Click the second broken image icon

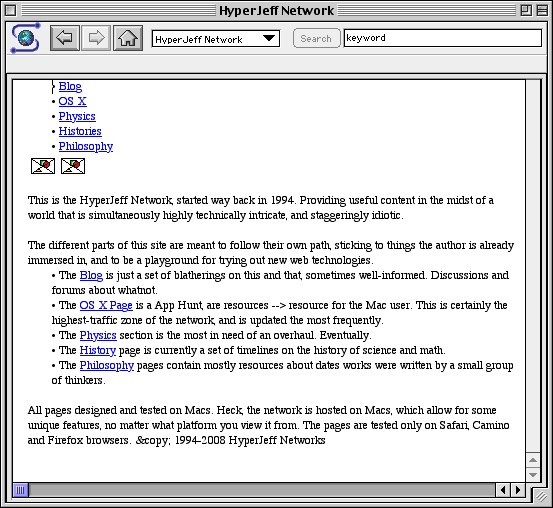pyautogui.click(x=73, y=166)
